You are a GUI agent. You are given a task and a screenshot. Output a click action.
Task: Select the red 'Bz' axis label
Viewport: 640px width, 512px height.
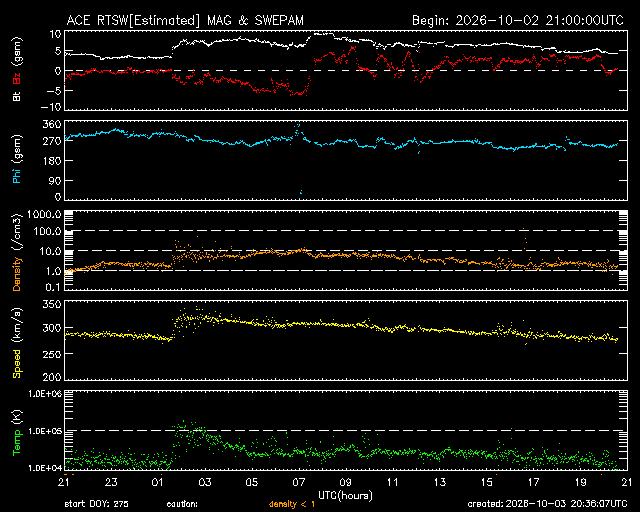17,79
